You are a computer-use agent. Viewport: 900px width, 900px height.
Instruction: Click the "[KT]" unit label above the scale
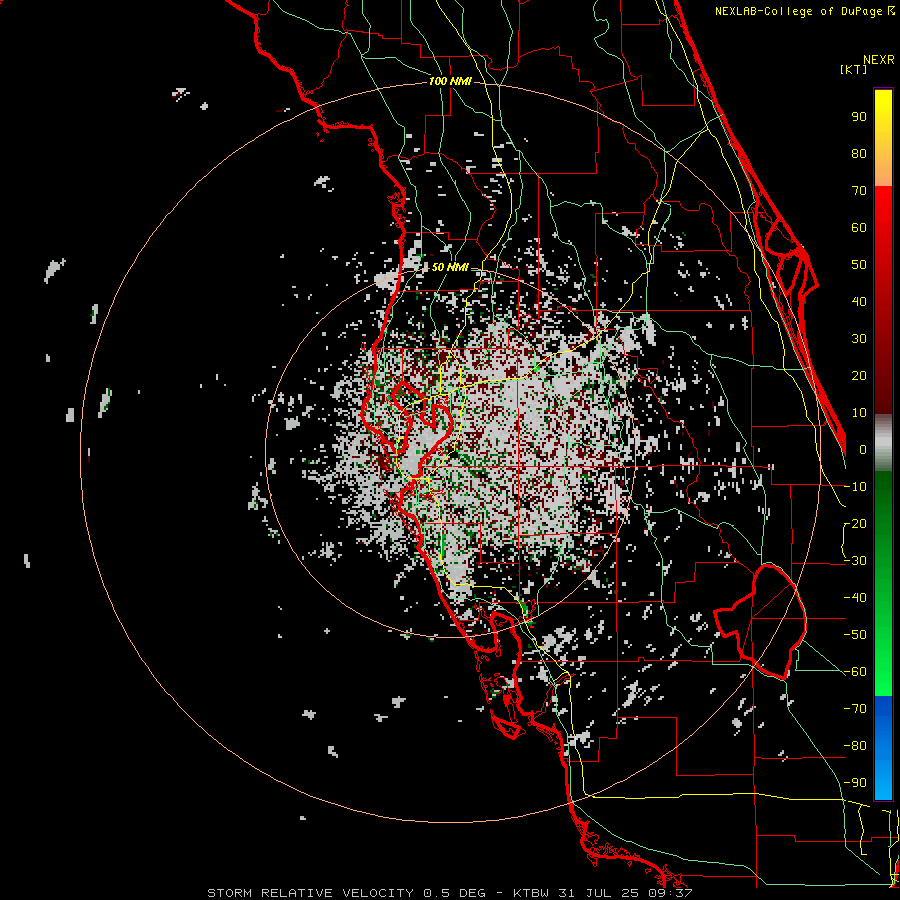click(854, 69)
